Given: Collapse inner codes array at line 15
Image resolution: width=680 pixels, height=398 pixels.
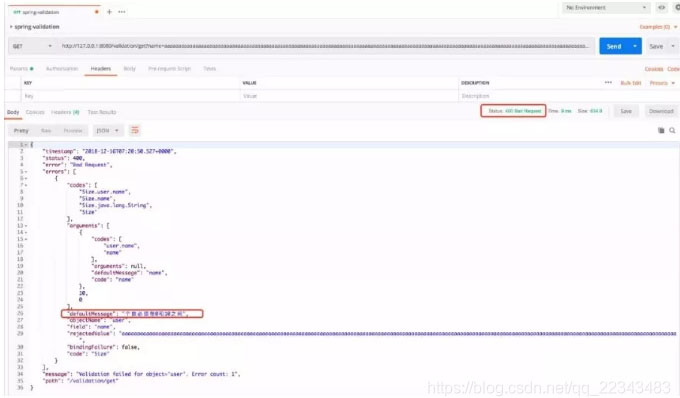Looking at the screenshot, I should [26, 239].
